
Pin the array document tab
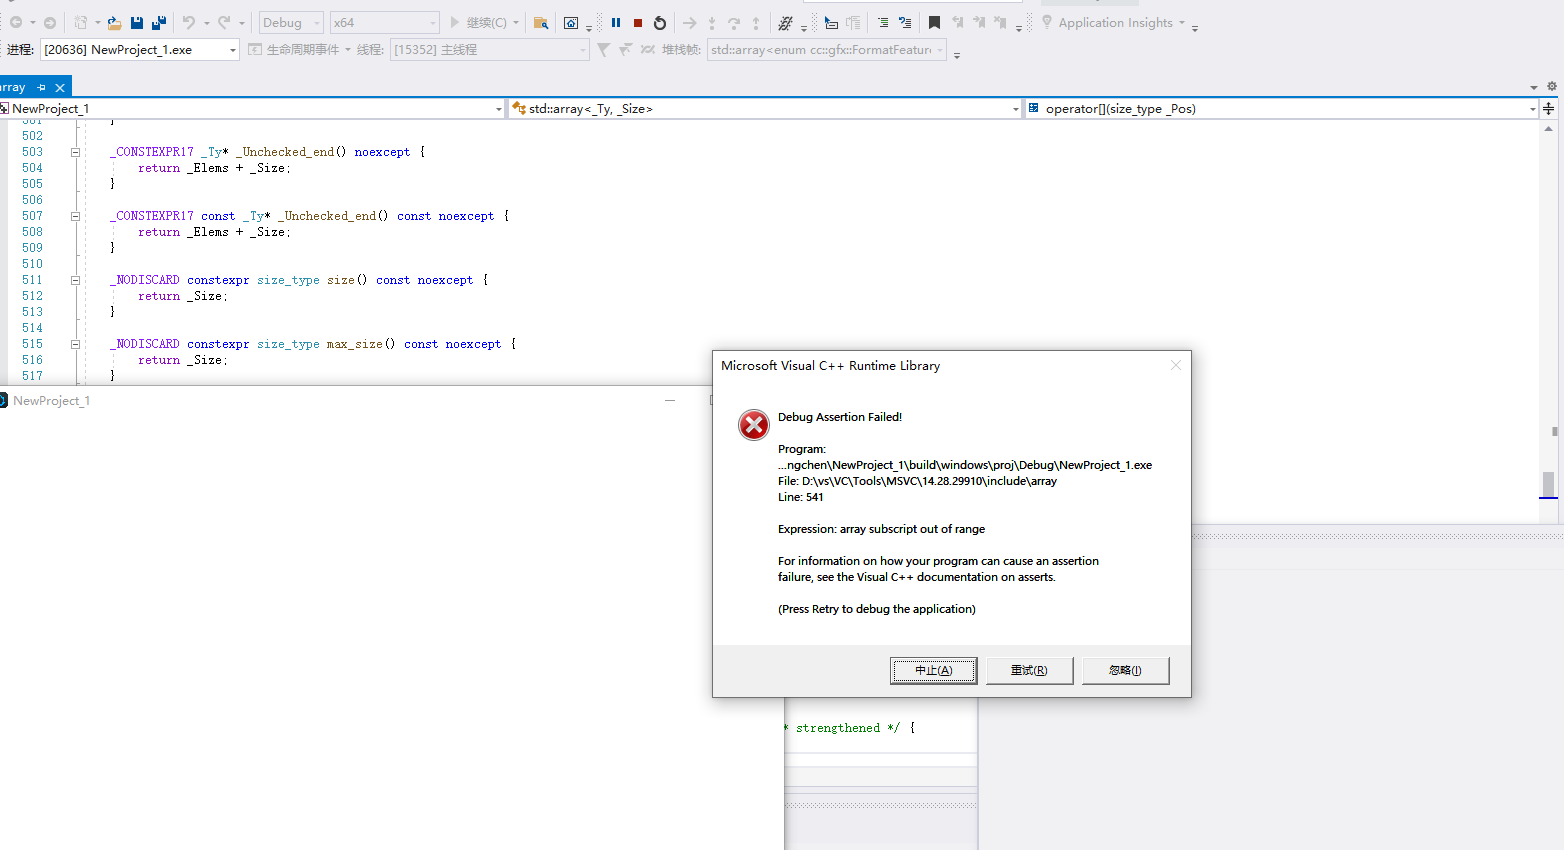(x=41, y=88)
